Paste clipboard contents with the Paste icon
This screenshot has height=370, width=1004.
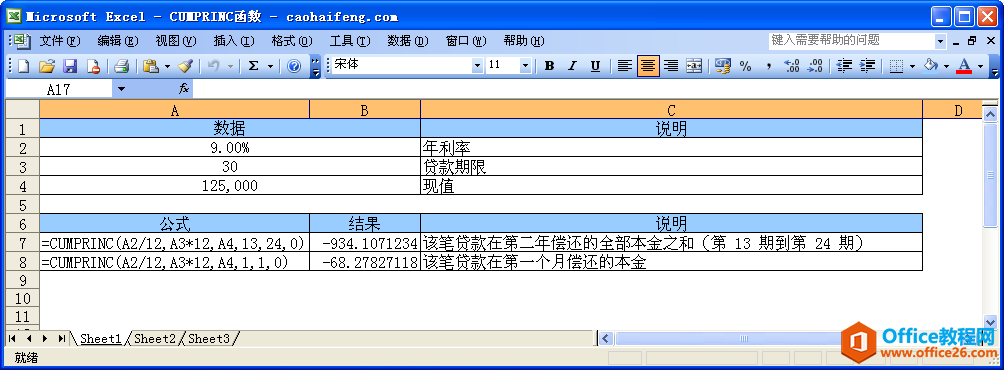(x=151, y=66)
